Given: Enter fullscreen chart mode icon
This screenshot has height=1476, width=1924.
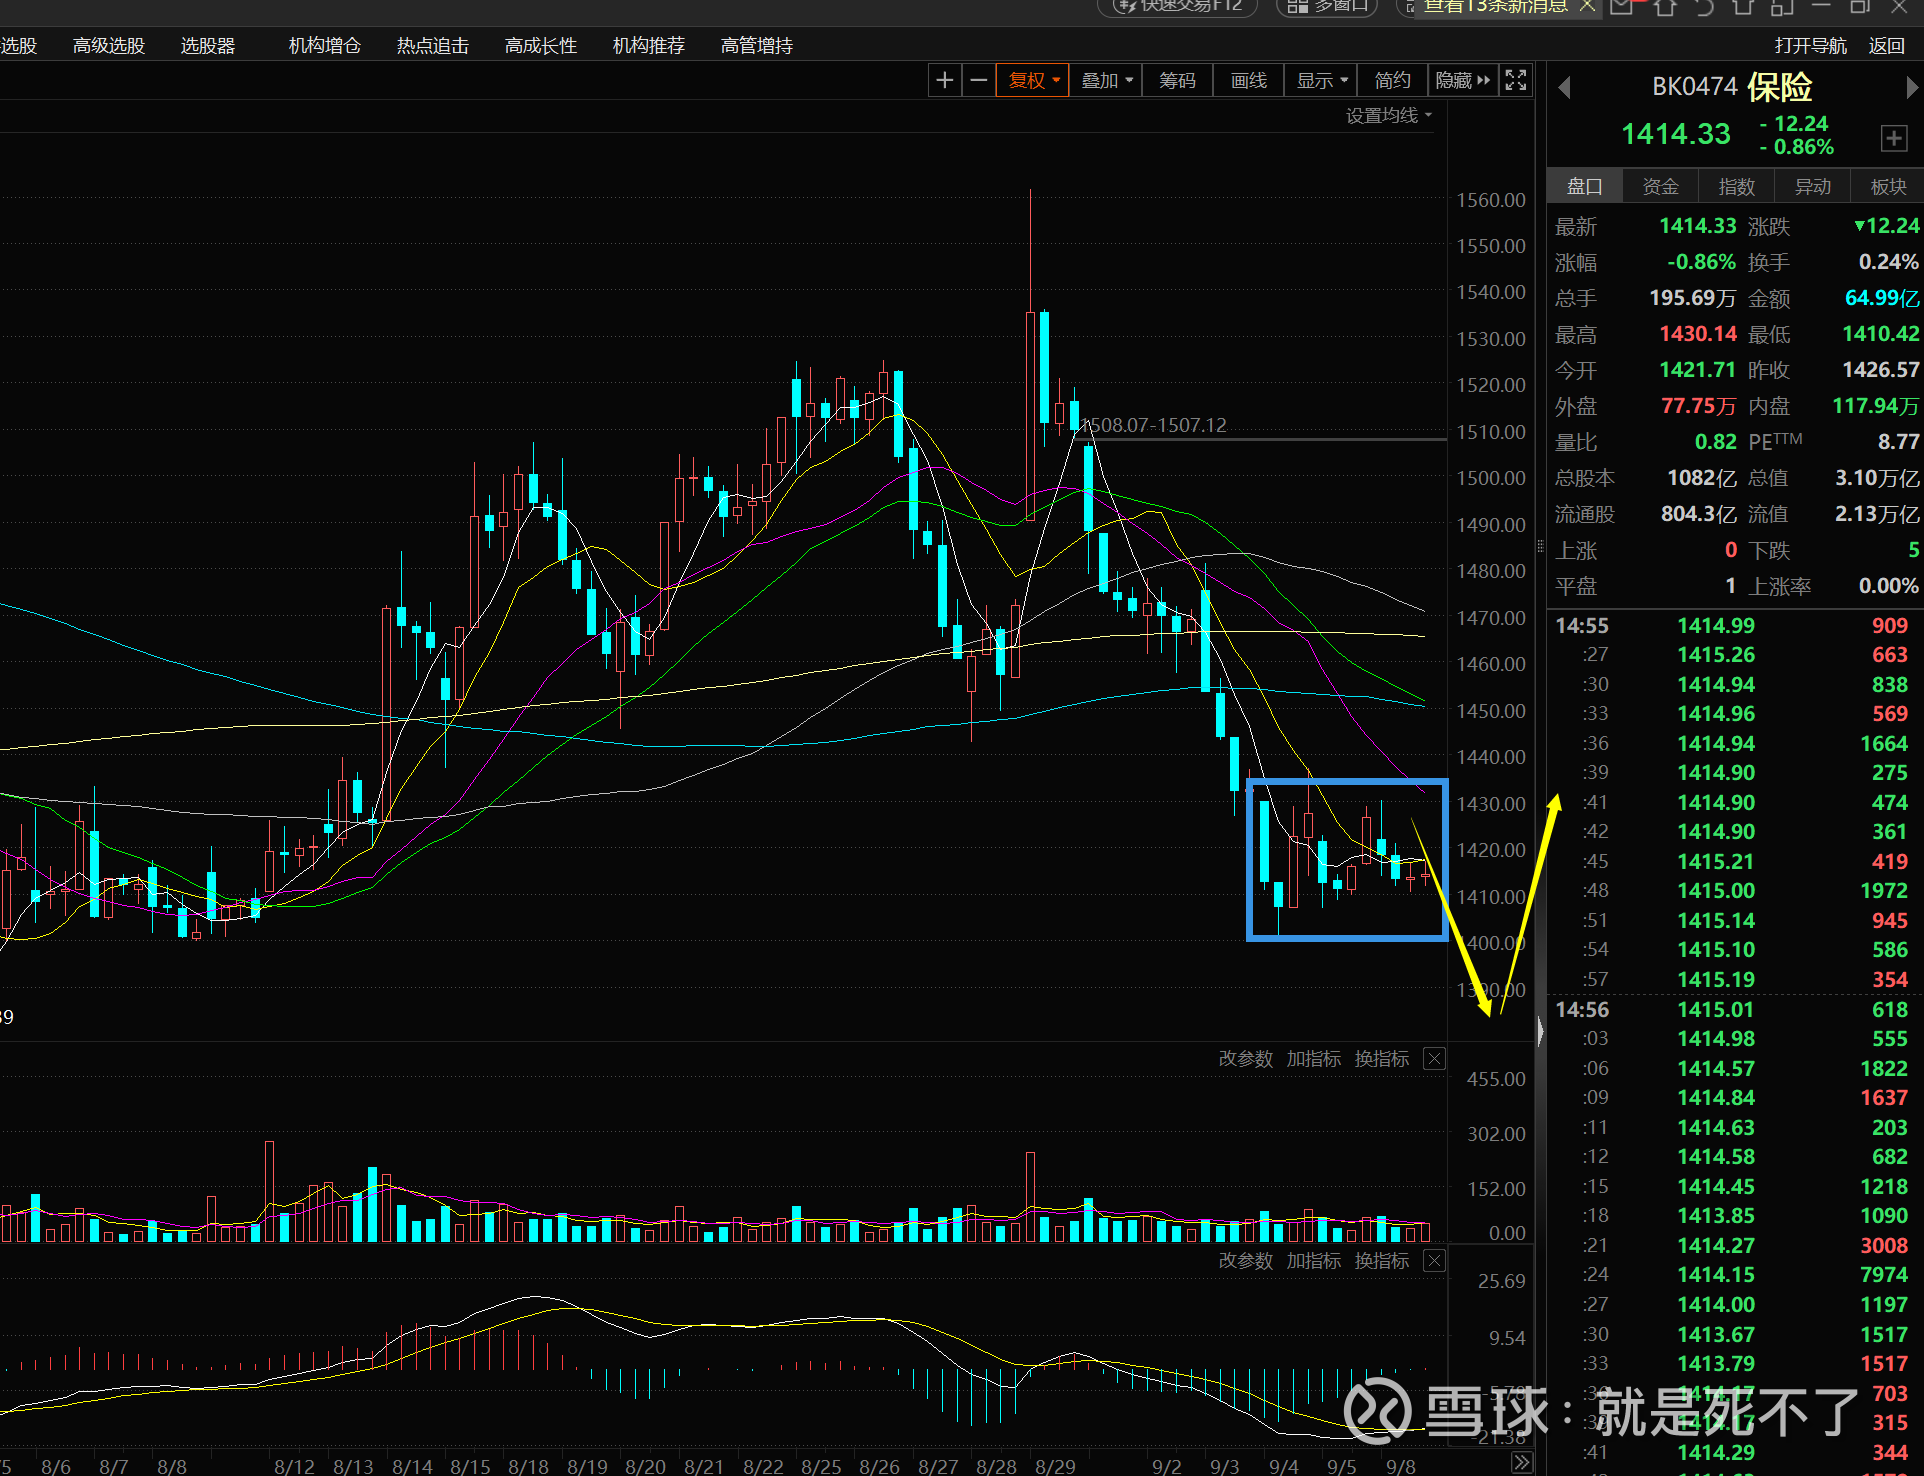Looking at the screenshot, I should (1516, 80).
